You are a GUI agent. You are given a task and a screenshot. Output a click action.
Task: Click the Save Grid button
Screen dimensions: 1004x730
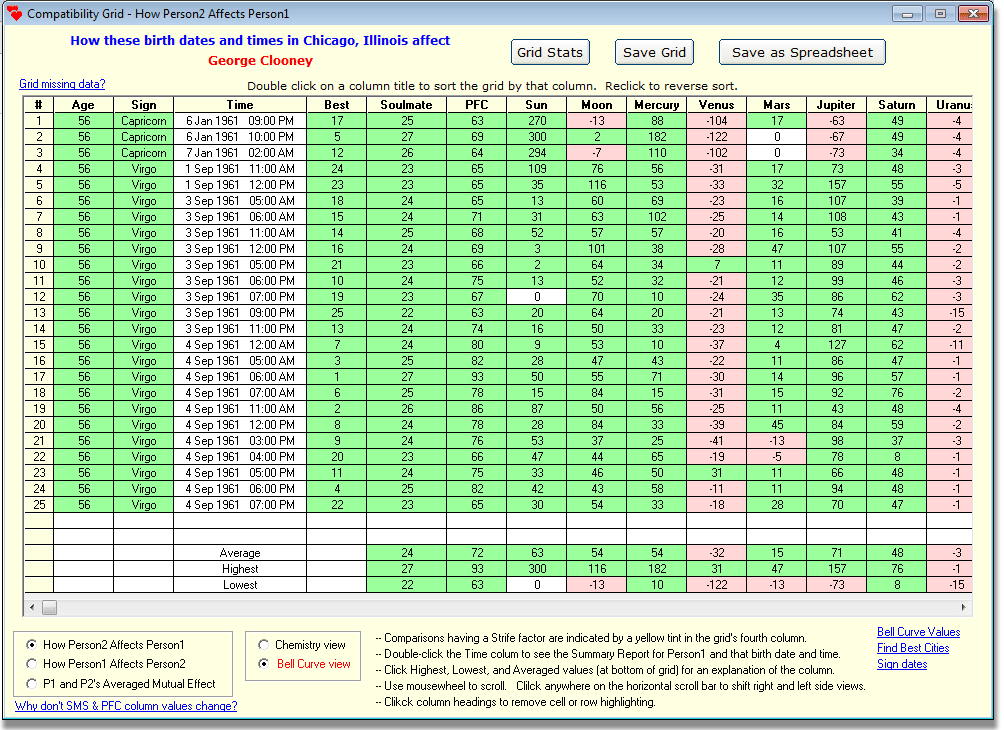coord(654,52)
